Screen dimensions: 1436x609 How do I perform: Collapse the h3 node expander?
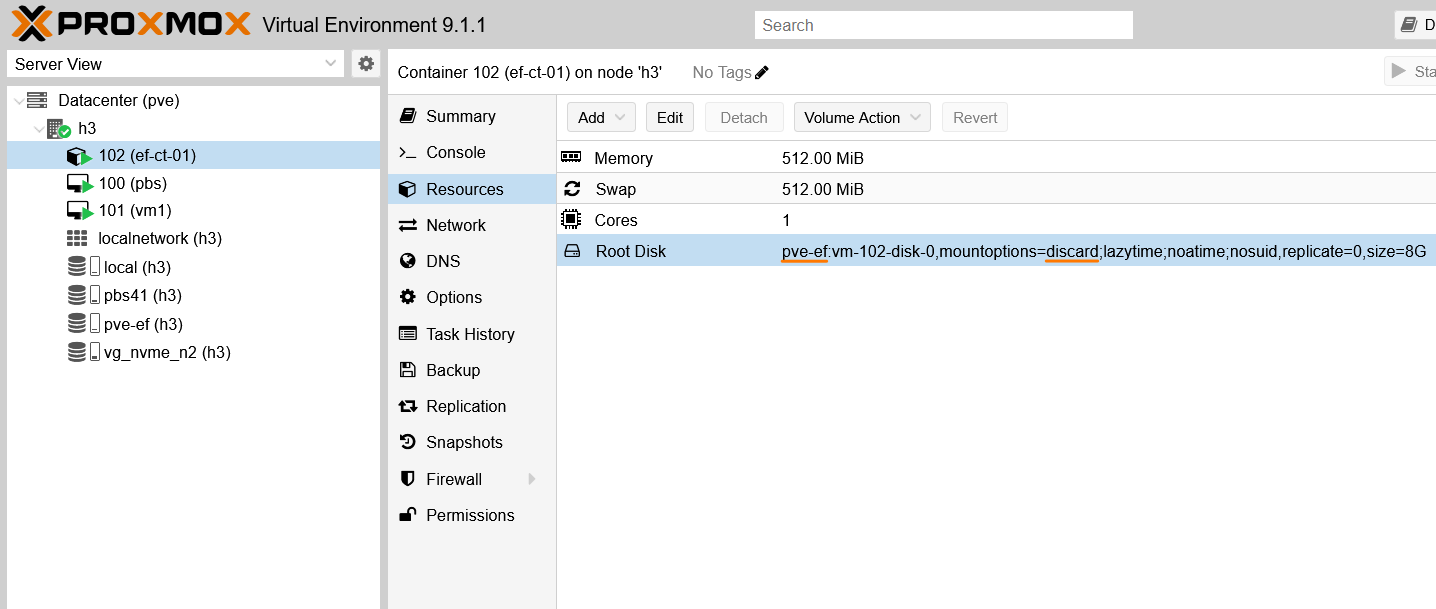coord(38,128)
